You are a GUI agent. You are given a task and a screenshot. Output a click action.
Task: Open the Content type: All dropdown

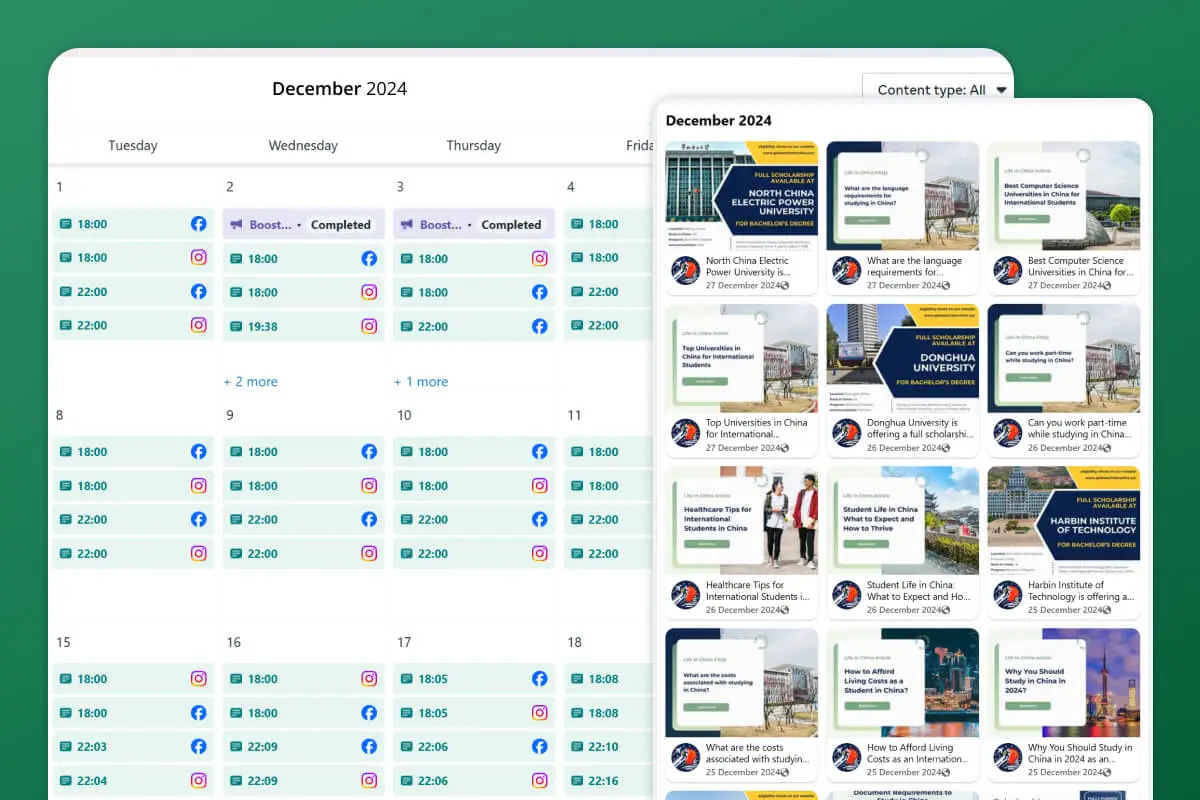coord(937,90)
